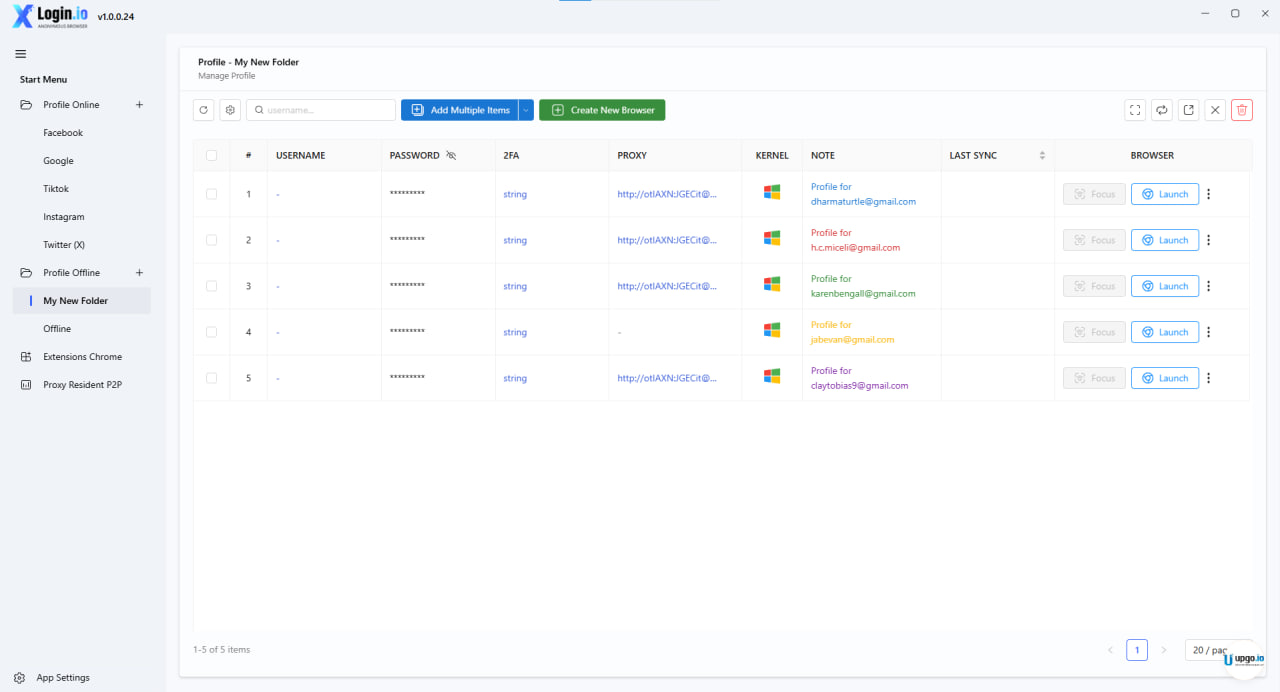Select My New Folder in sidebar
Image resolution: width=1280 pixels, height=692 pixels.
click(x=82, y=301)
